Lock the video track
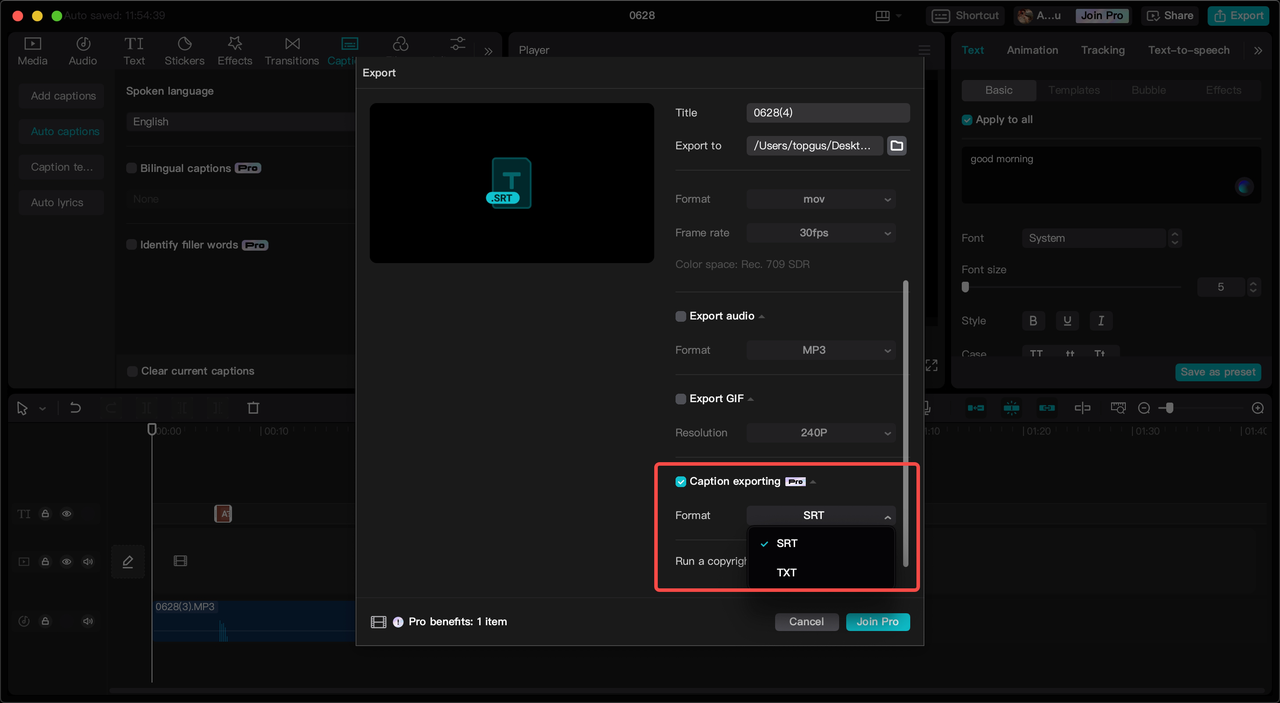The image size is (1280, 703). [x=45, y=562]
